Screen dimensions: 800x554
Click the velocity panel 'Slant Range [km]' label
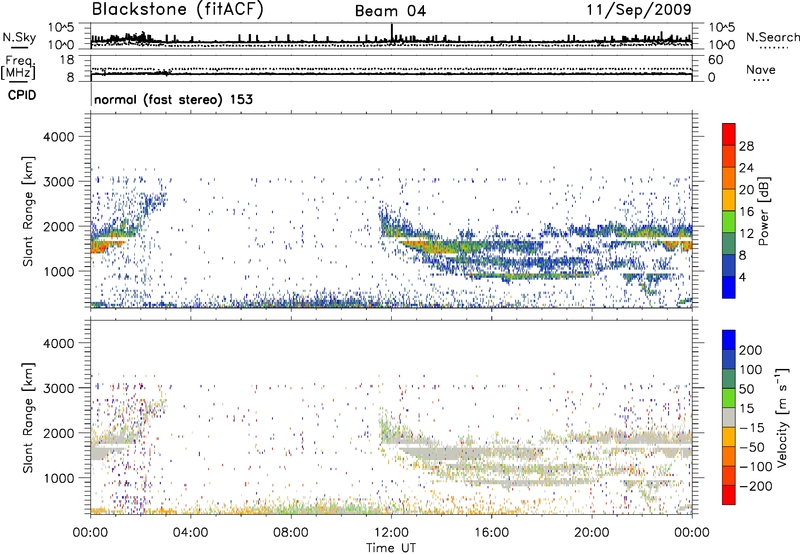(x=28, y=417)
